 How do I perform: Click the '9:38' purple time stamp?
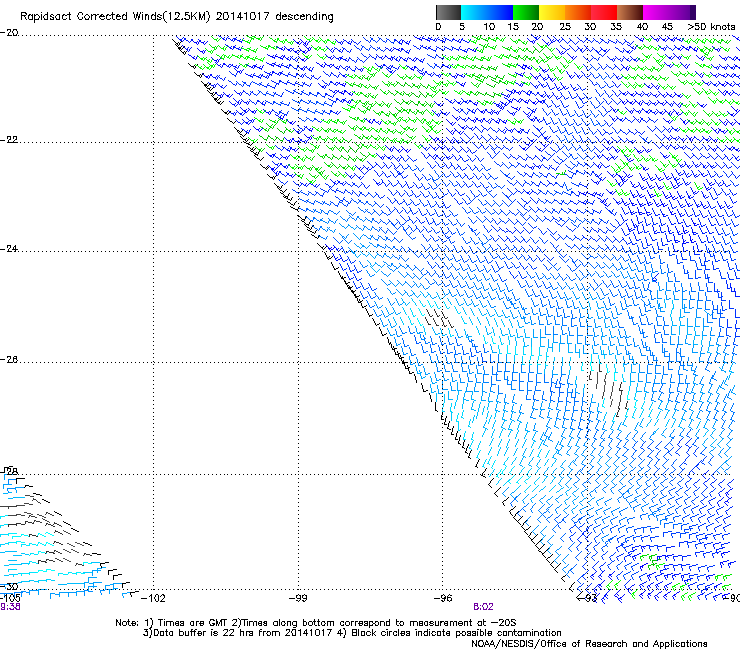(x=10, y=607)
